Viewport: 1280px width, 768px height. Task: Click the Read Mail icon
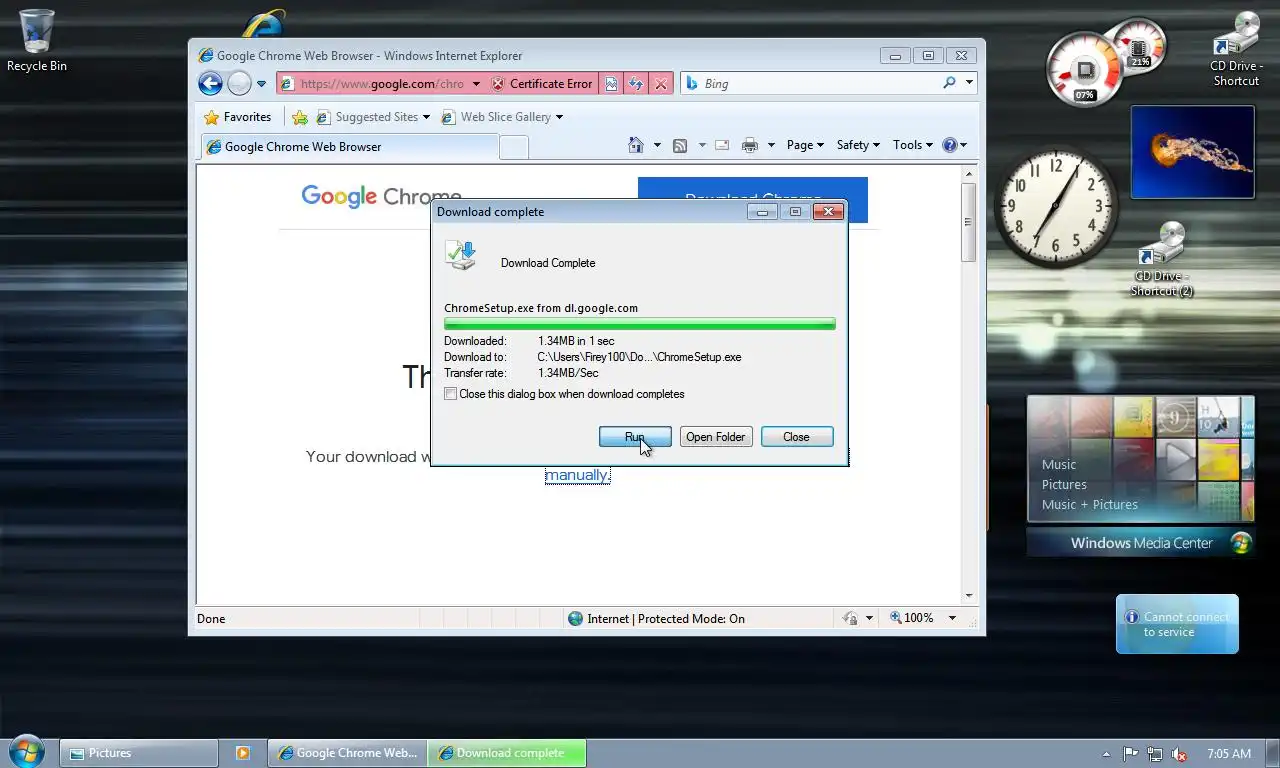721,145
